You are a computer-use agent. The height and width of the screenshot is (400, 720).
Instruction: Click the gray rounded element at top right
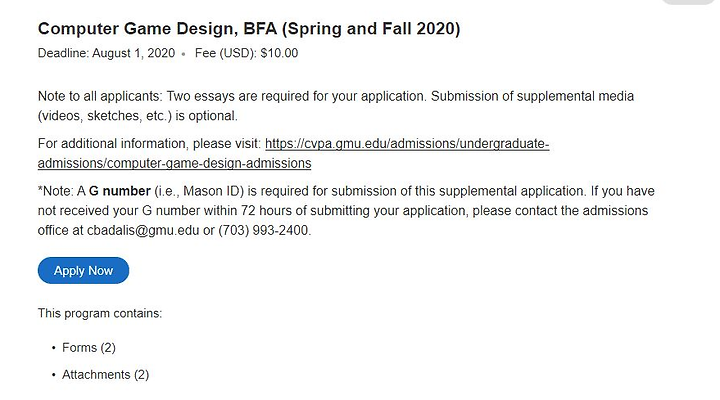688,2
